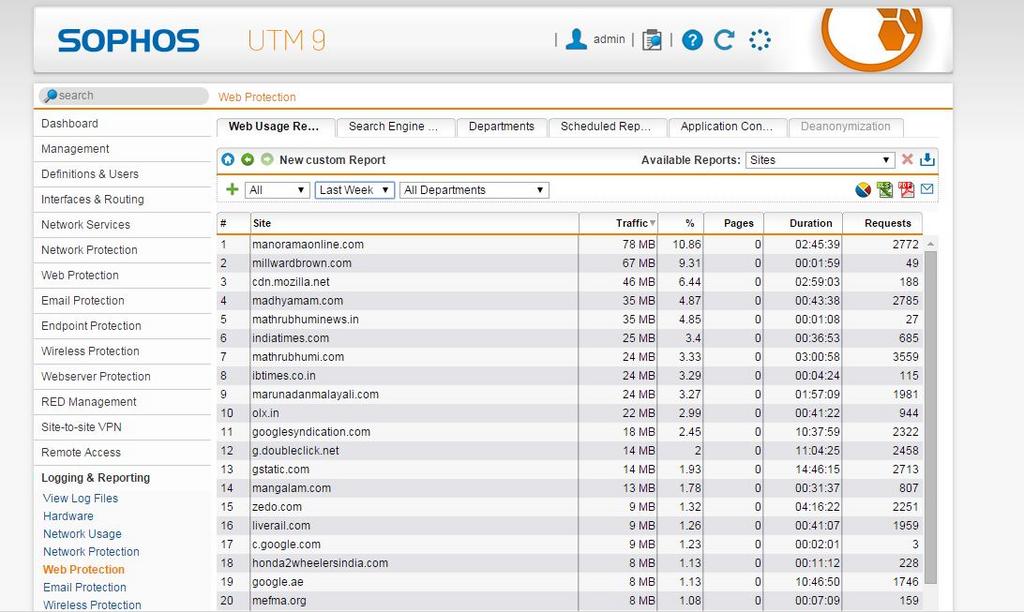
Task: Click the table vertical scrollbar
Action: point(931,418)
